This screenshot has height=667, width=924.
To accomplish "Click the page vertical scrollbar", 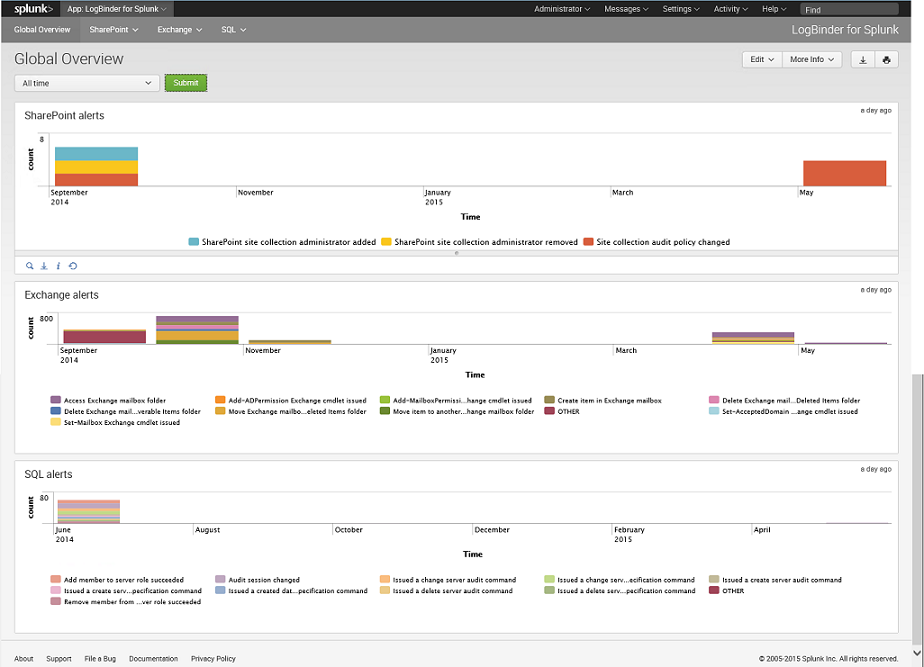I will click(x=917, y=510).
